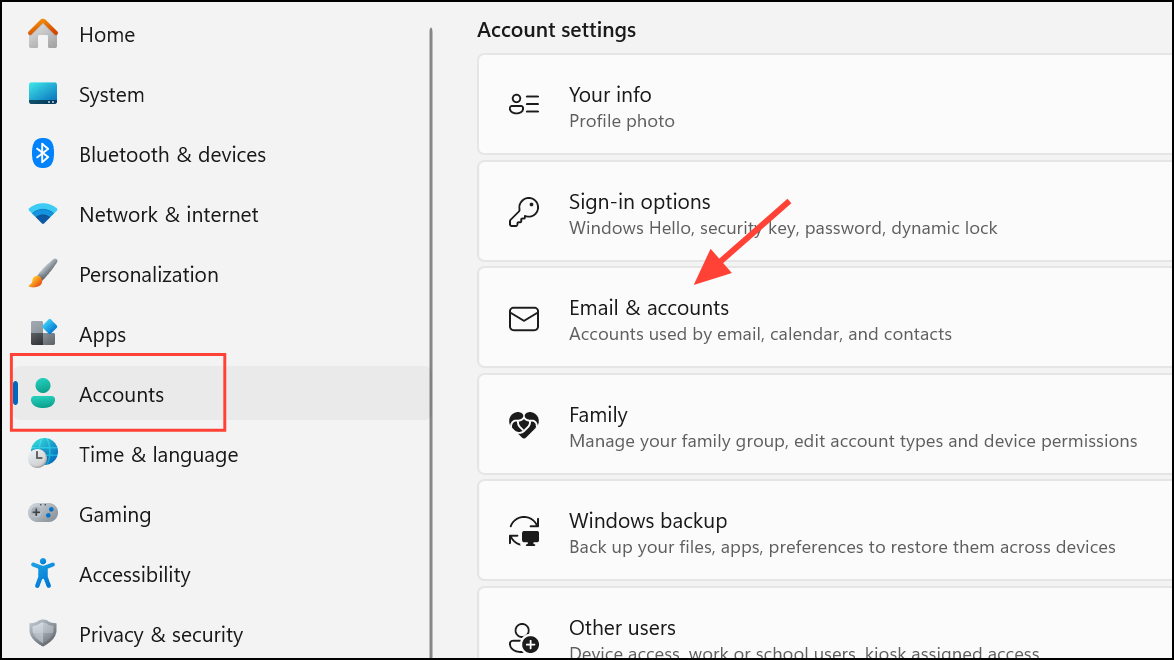Viewport: 1174px width, 660px height.
Task: Click the Accounts person icon
Action: 43,393
